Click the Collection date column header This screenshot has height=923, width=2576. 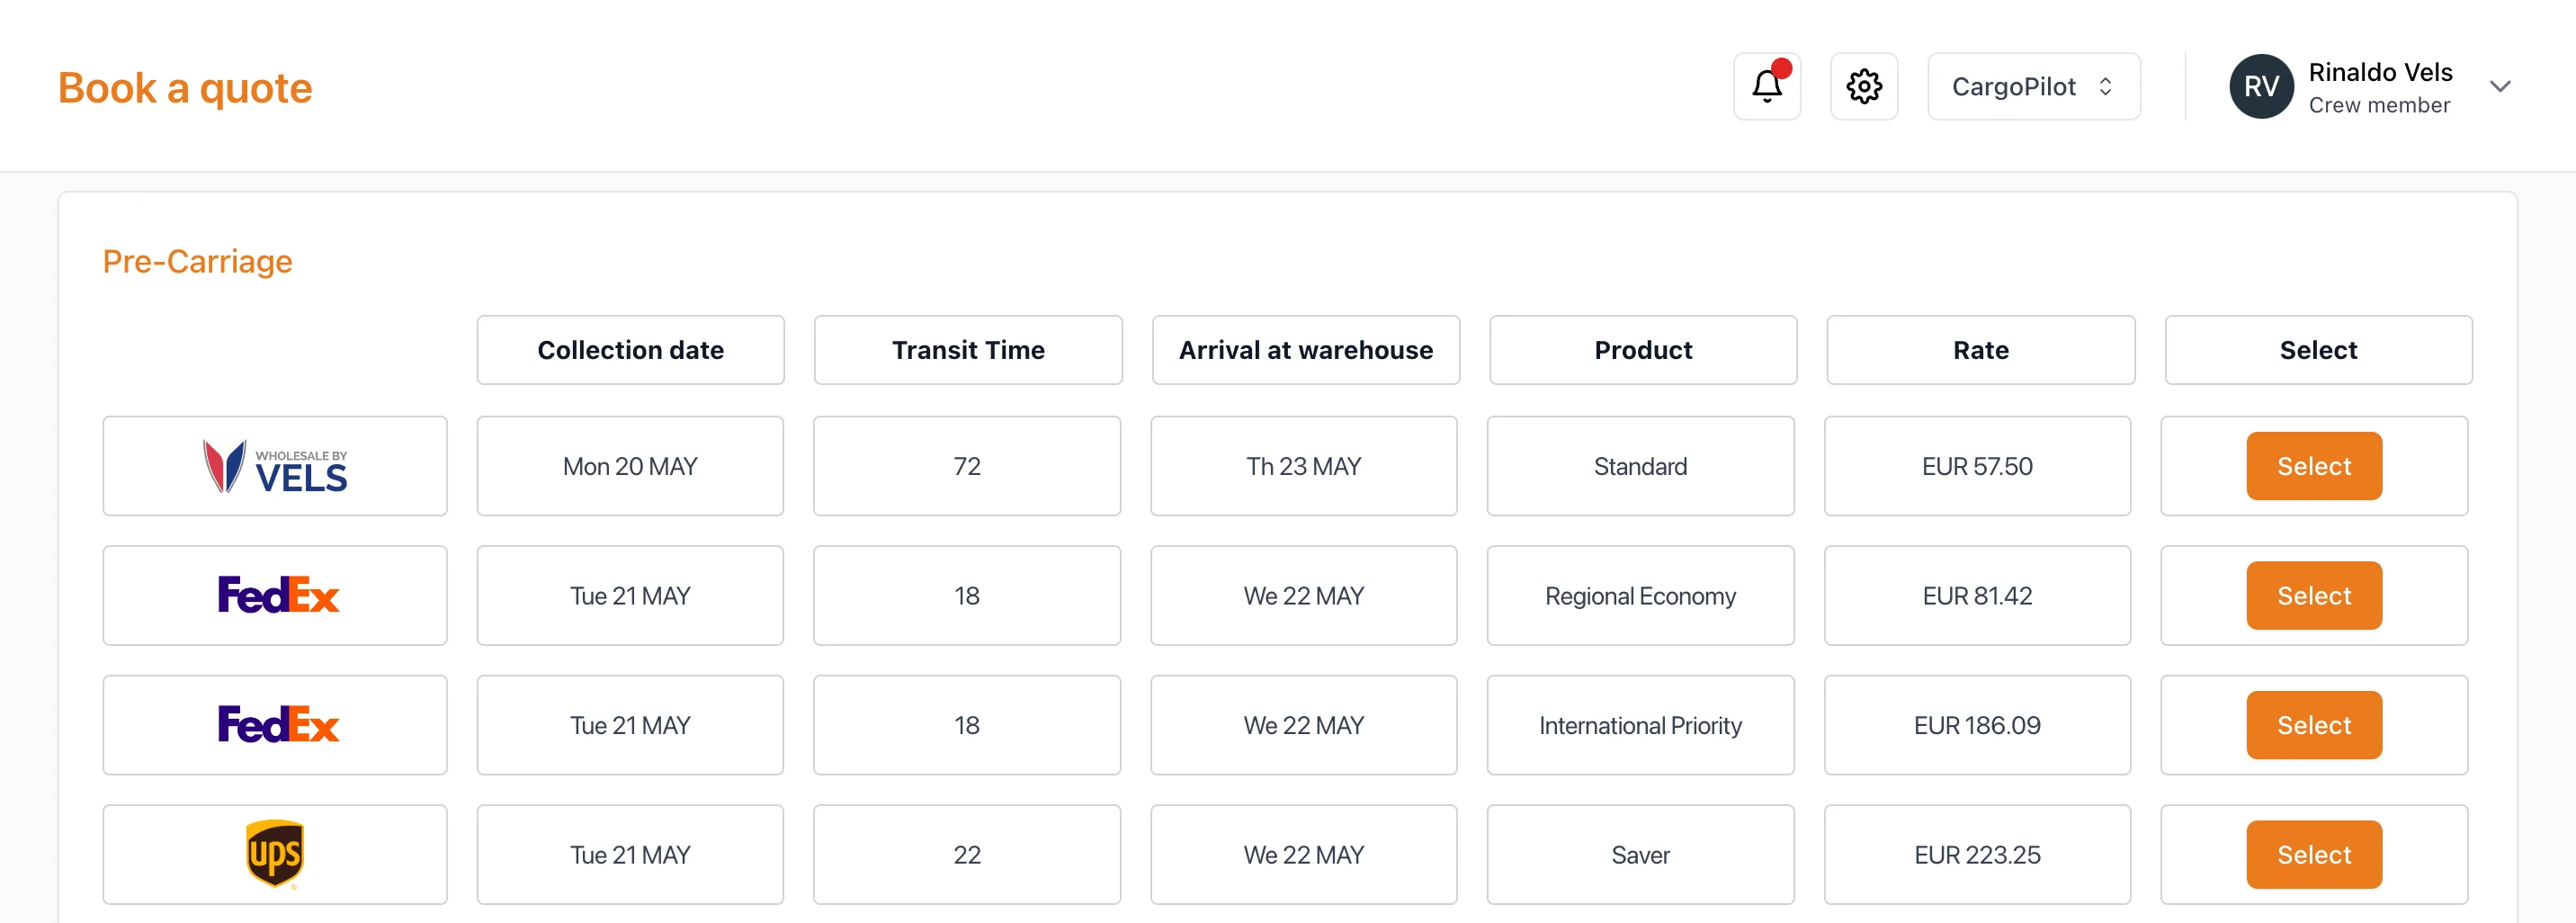(630, 350)
